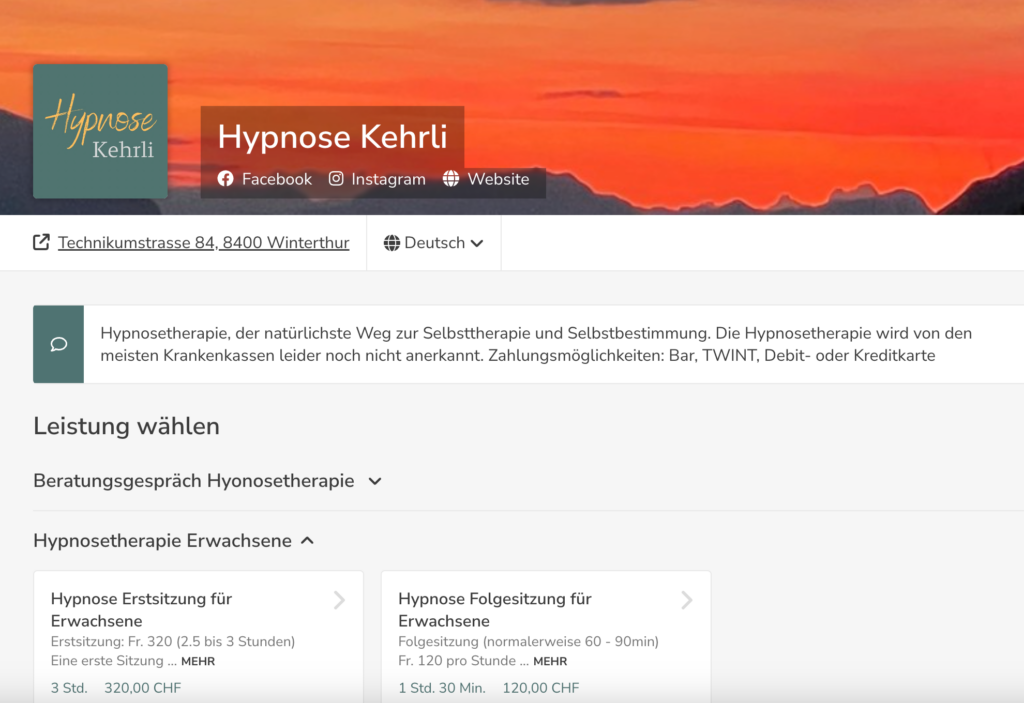Viewport: 1024px width, 703px height.
Task: Select Hypnose Erstsitzung für Erwachsene service
Action: pos(141,609)
